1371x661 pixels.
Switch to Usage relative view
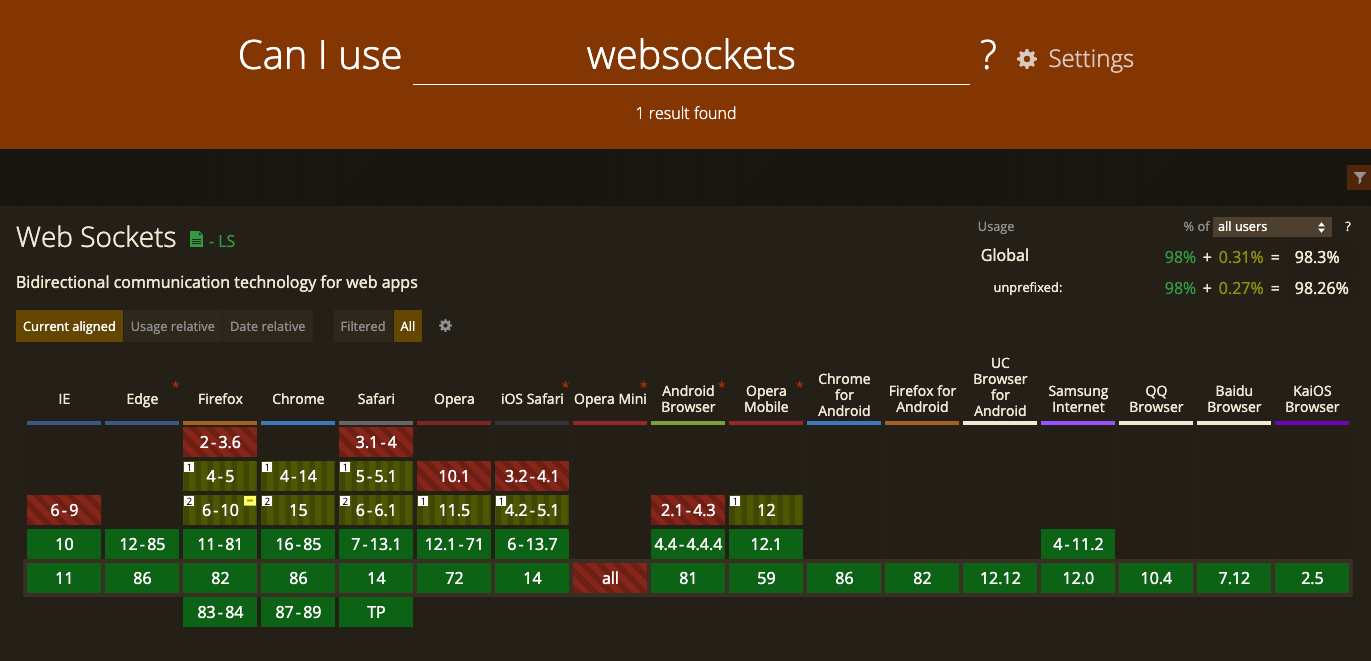(173, 326)
